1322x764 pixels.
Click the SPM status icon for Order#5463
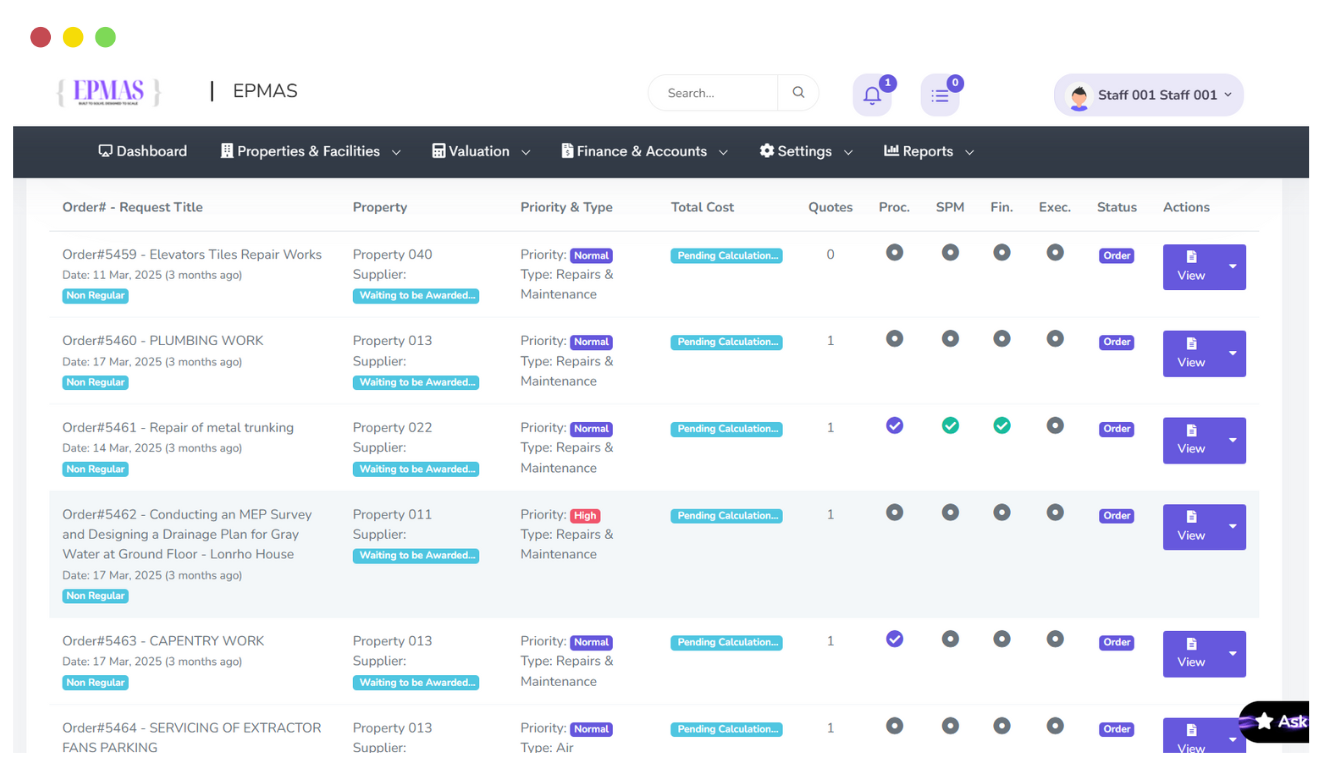click(950, 639)
